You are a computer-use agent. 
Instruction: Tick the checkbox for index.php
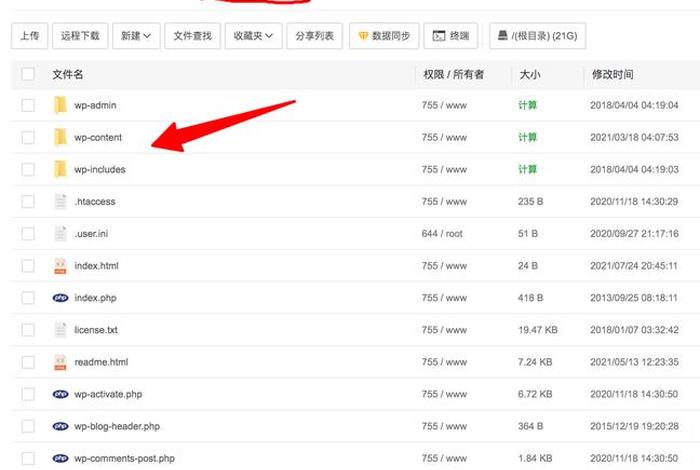pyautogui.click(x=28, y=298)
